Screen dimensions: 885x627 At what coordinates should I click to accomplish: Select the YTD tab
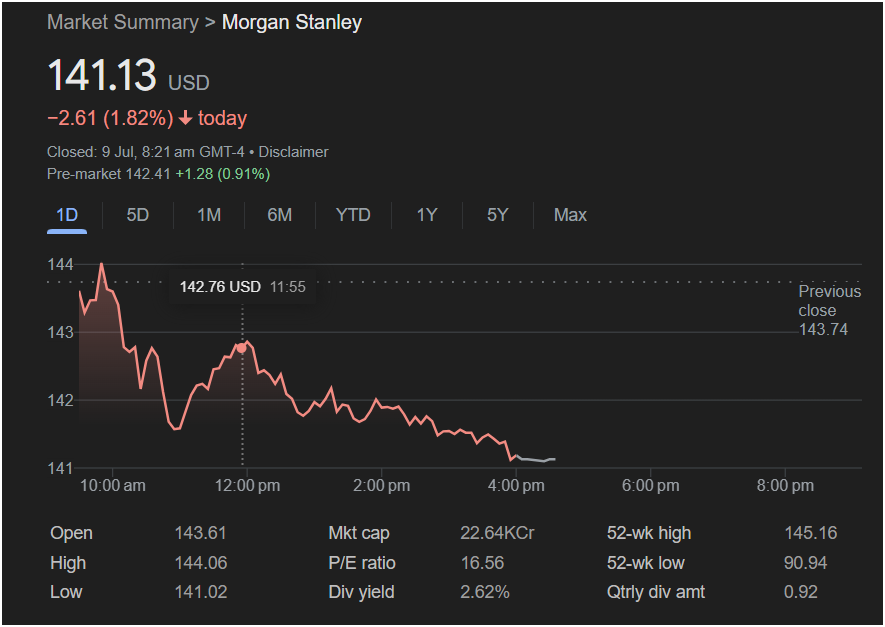pyautogui.click(x=353, y=215)
